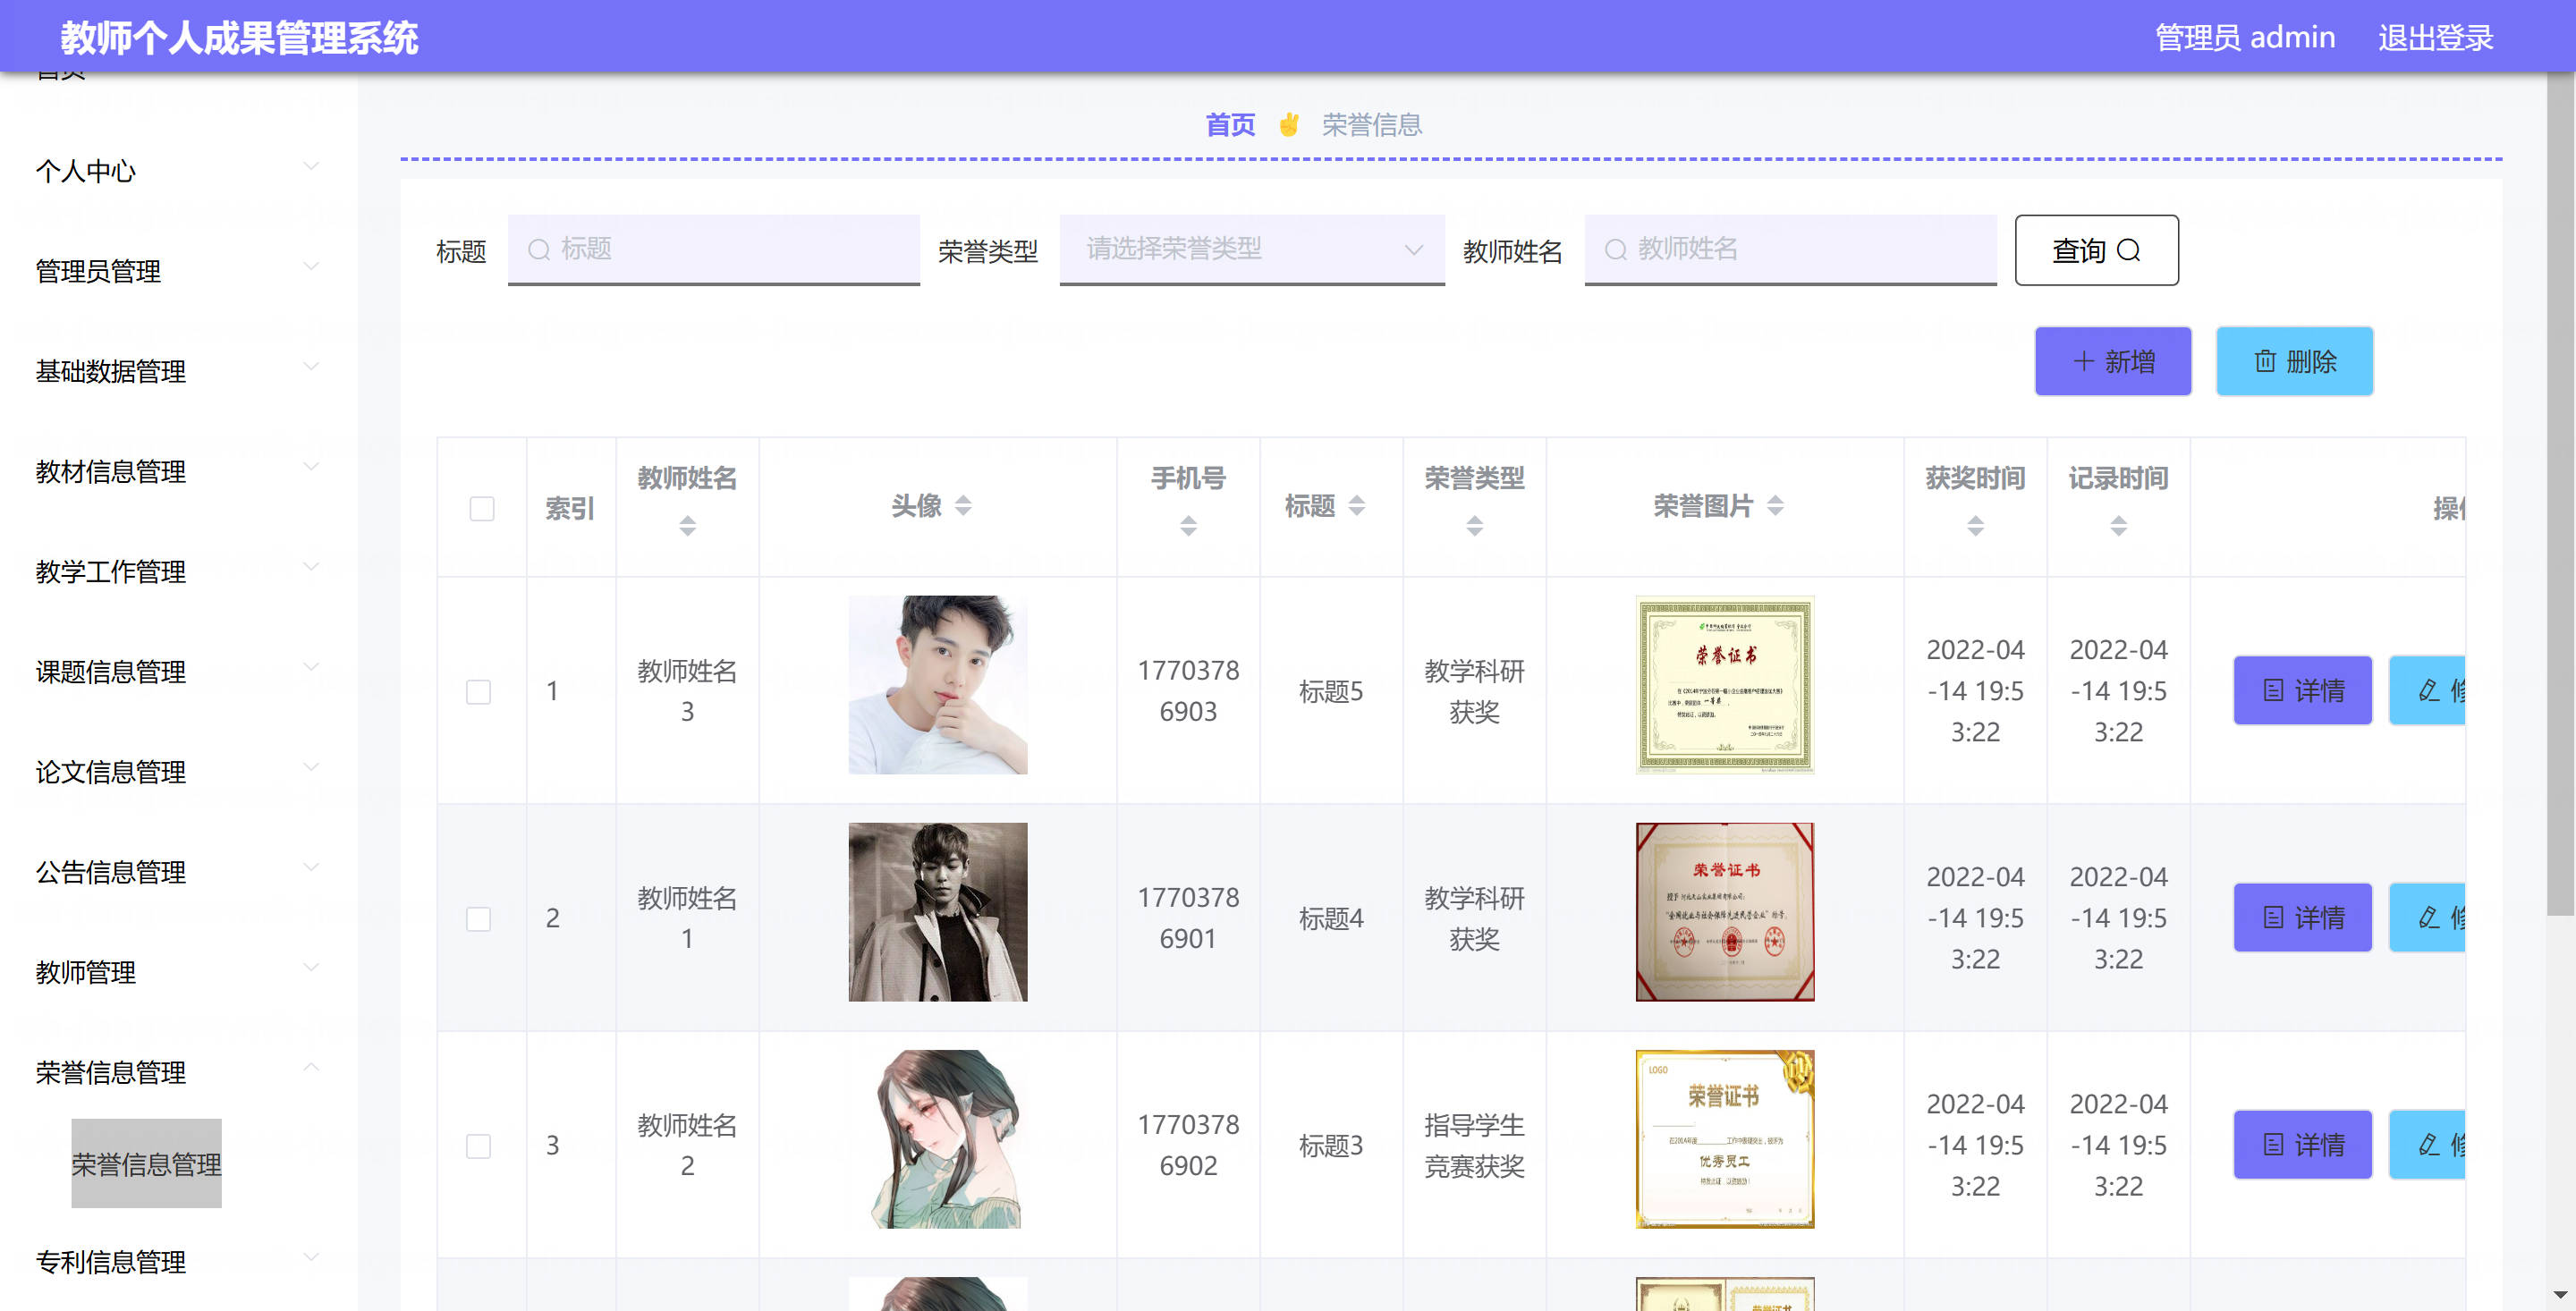Click the 删除 delete button
The image size is (2576, 1311).
click(2294, 361)
